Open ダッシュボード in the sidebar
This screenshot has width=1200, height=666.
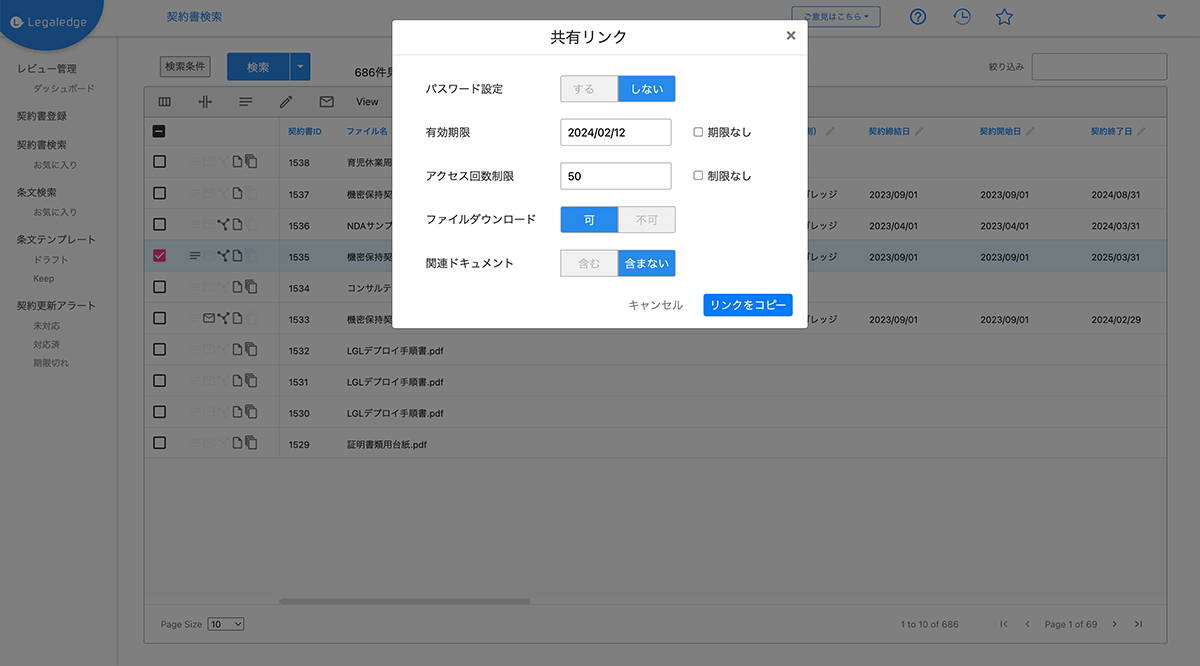pos(64,88)
